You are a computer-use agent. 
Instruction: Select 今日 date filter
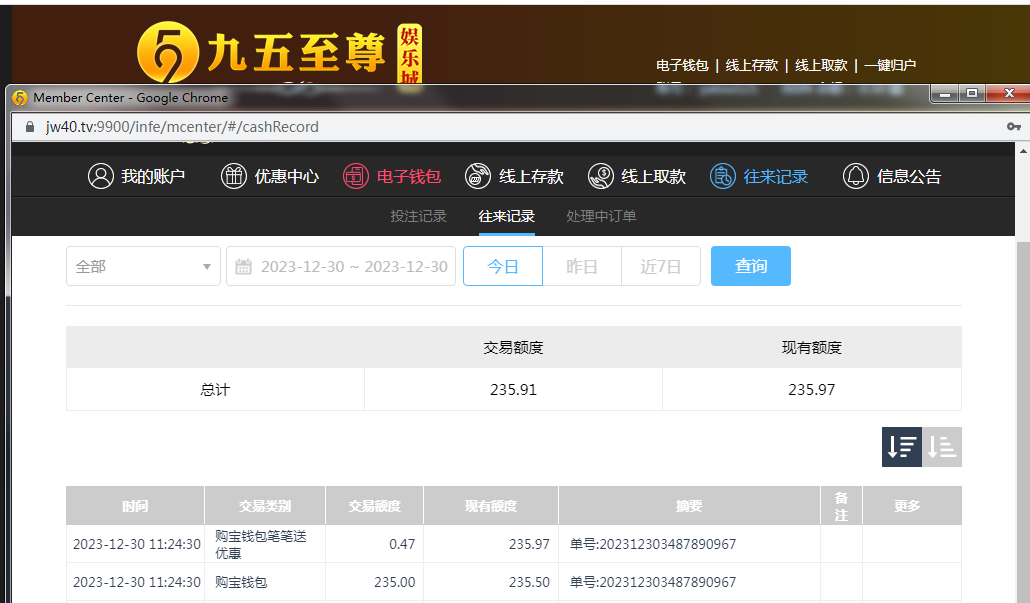(x=503, y=266)
